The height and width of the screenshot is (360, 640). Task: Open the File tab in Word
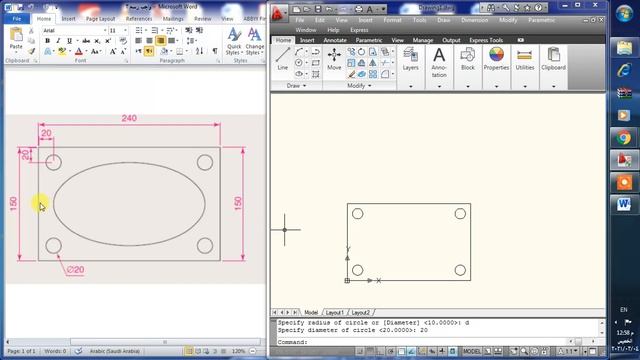click(x=16, y=19)
